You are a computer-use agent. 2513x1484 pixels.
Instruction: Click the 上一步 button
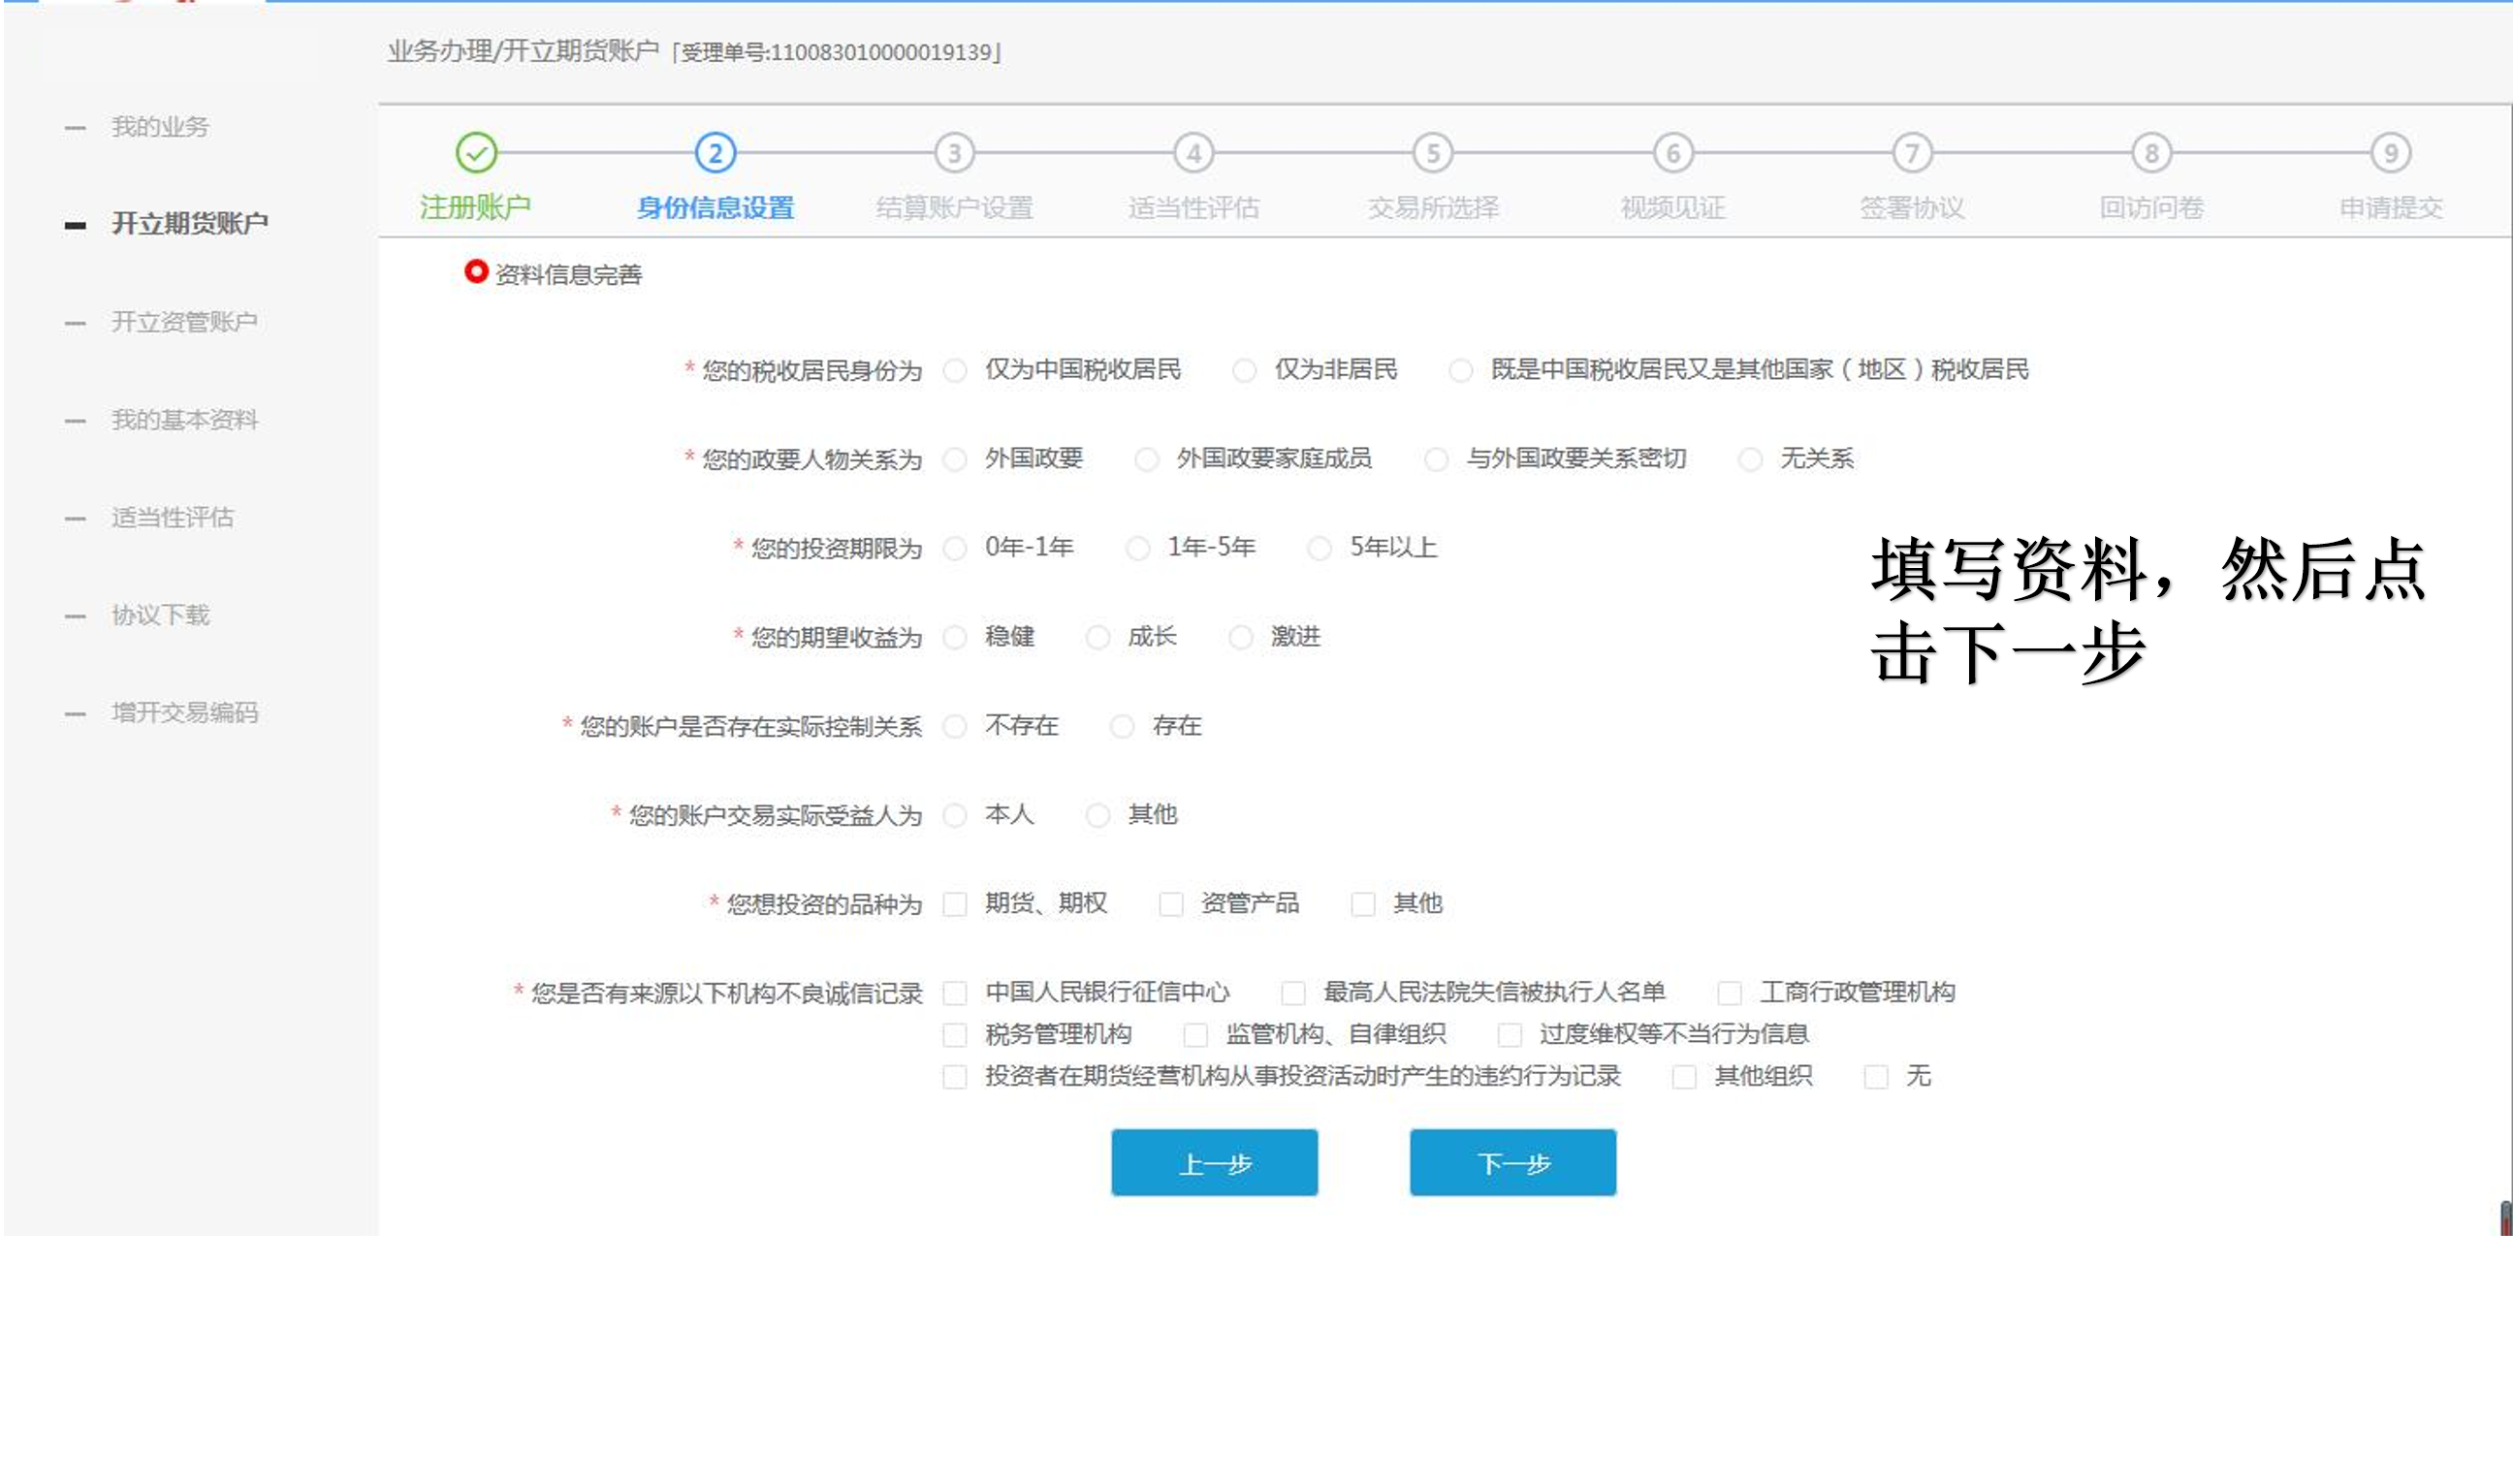[1215, 1163]
